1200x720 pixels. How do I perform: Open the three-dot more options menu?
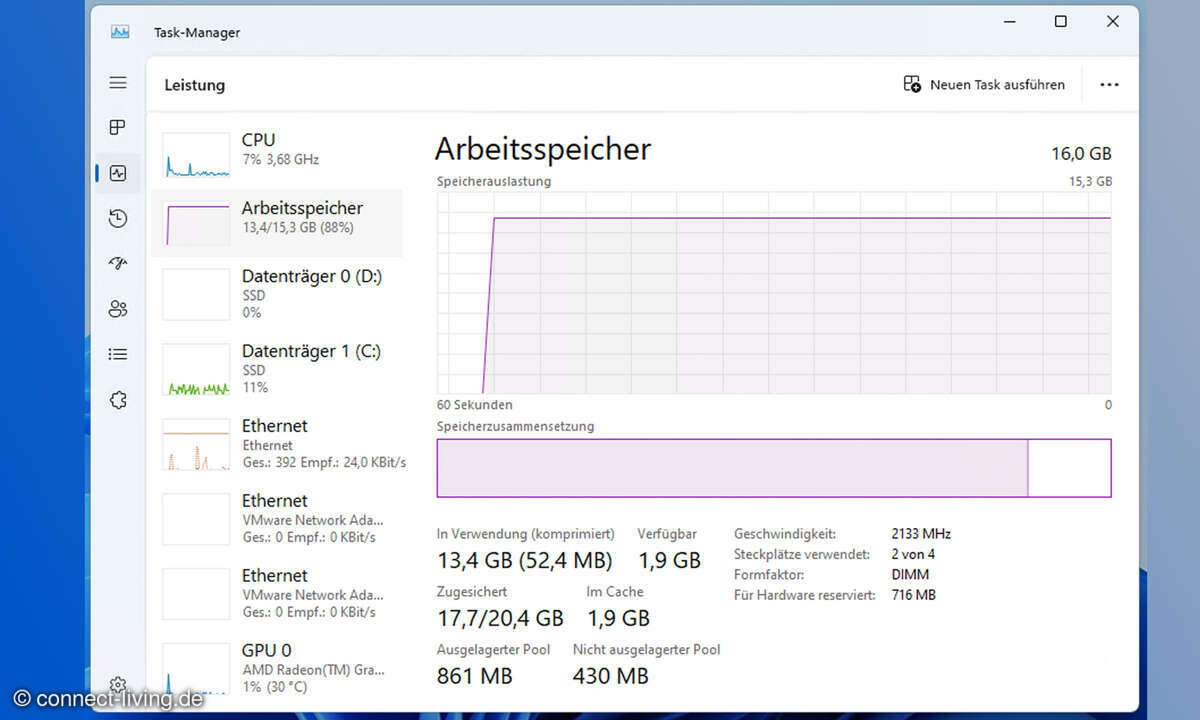(1109, 85)
